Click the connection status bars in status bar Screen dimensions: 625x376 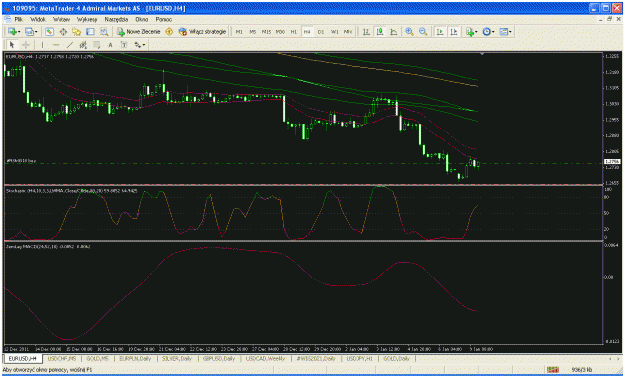point(553,370)
